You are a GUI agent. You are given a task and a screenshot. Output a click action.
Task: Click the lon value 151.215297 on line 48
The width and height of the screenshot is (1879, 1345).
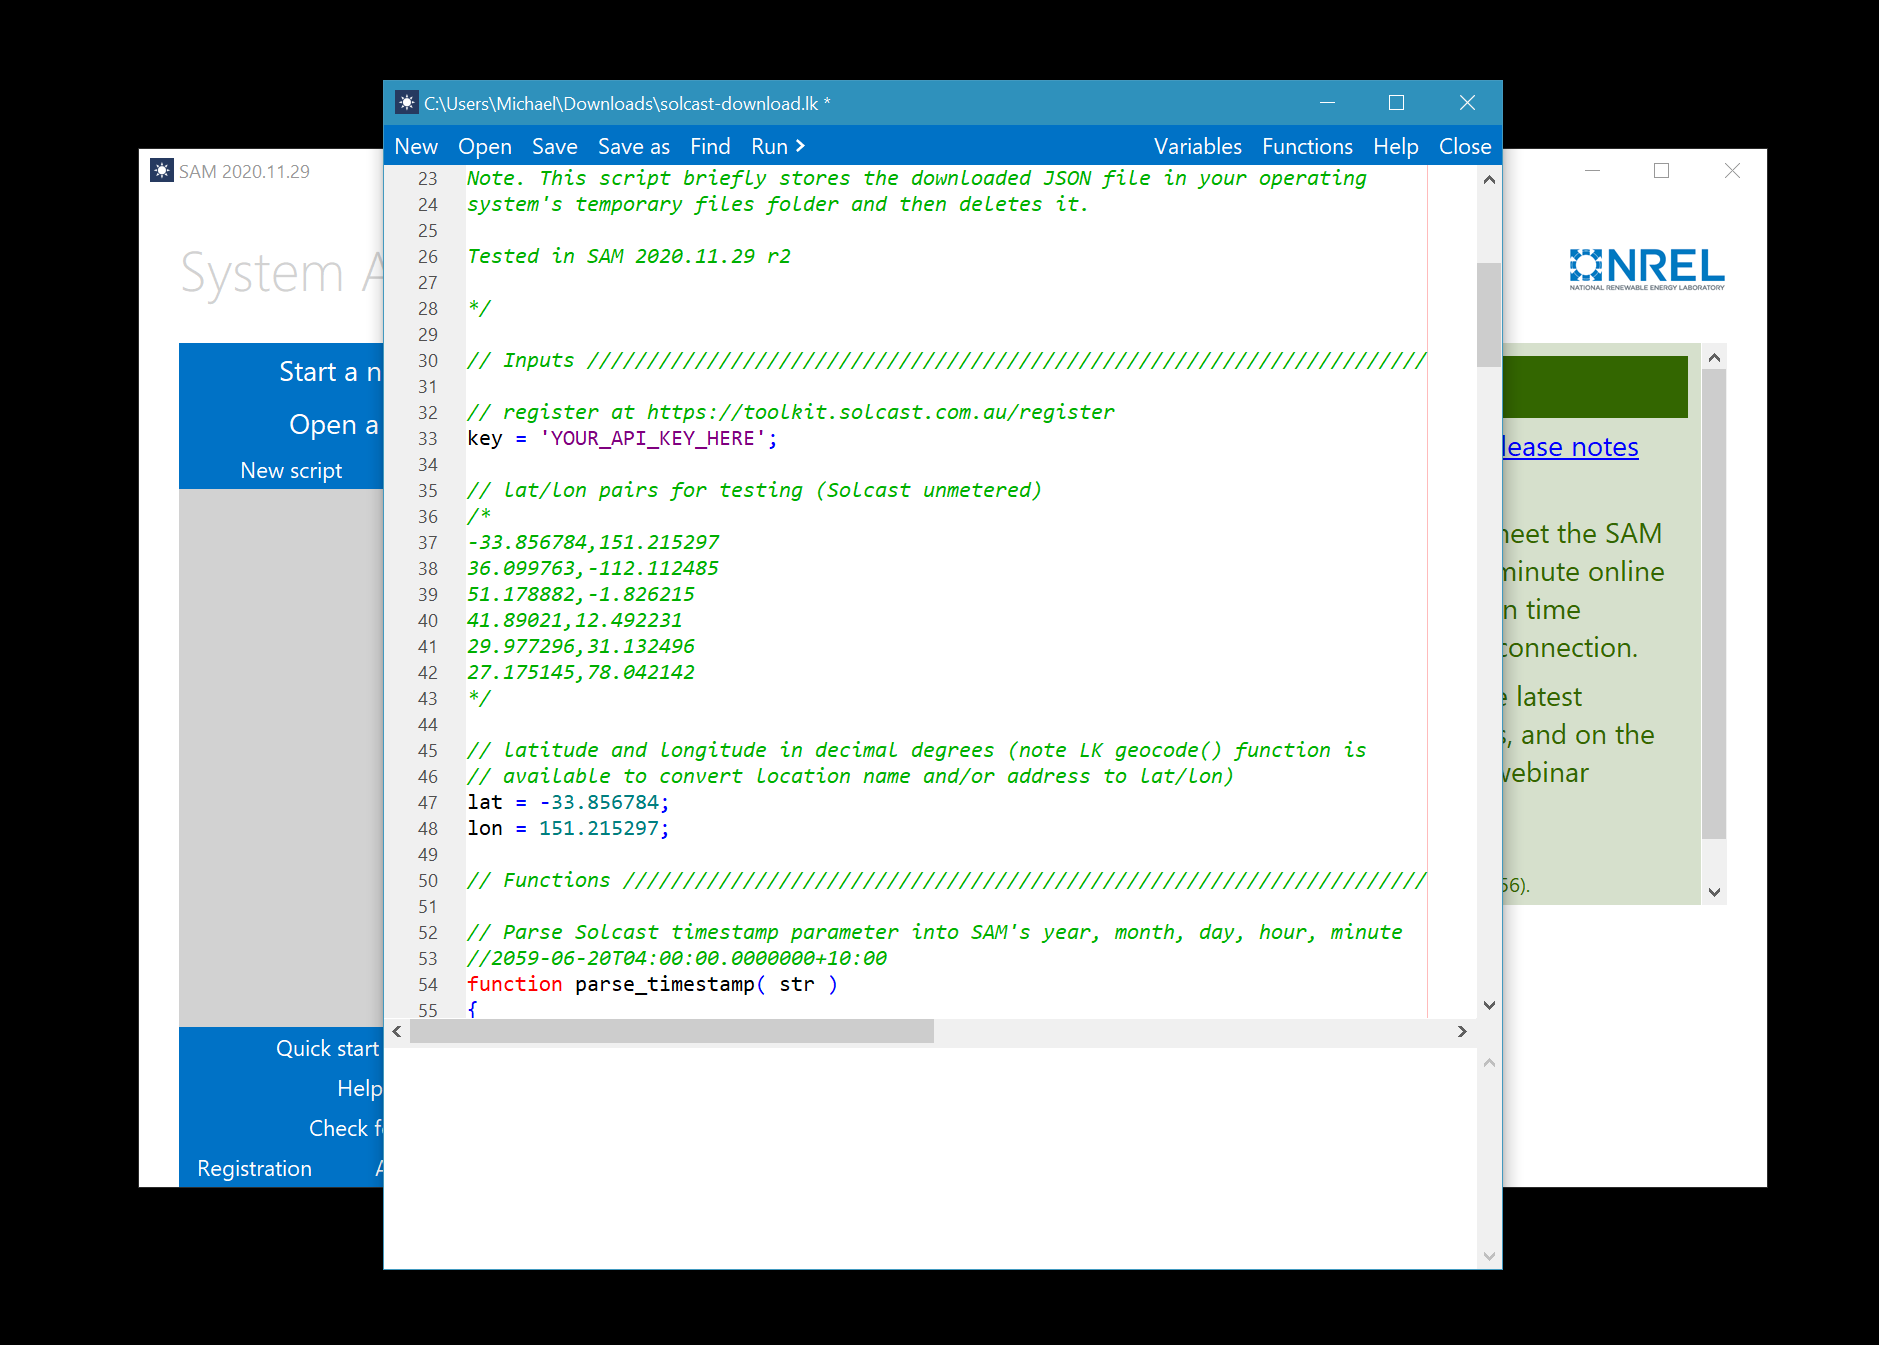(599, 828)
